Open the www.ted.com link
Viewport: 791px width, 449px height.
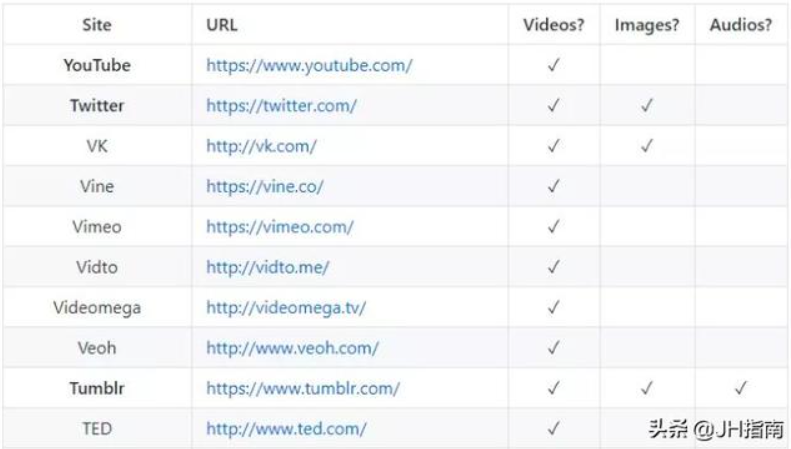pyautogui.click(x=287, y=429)
